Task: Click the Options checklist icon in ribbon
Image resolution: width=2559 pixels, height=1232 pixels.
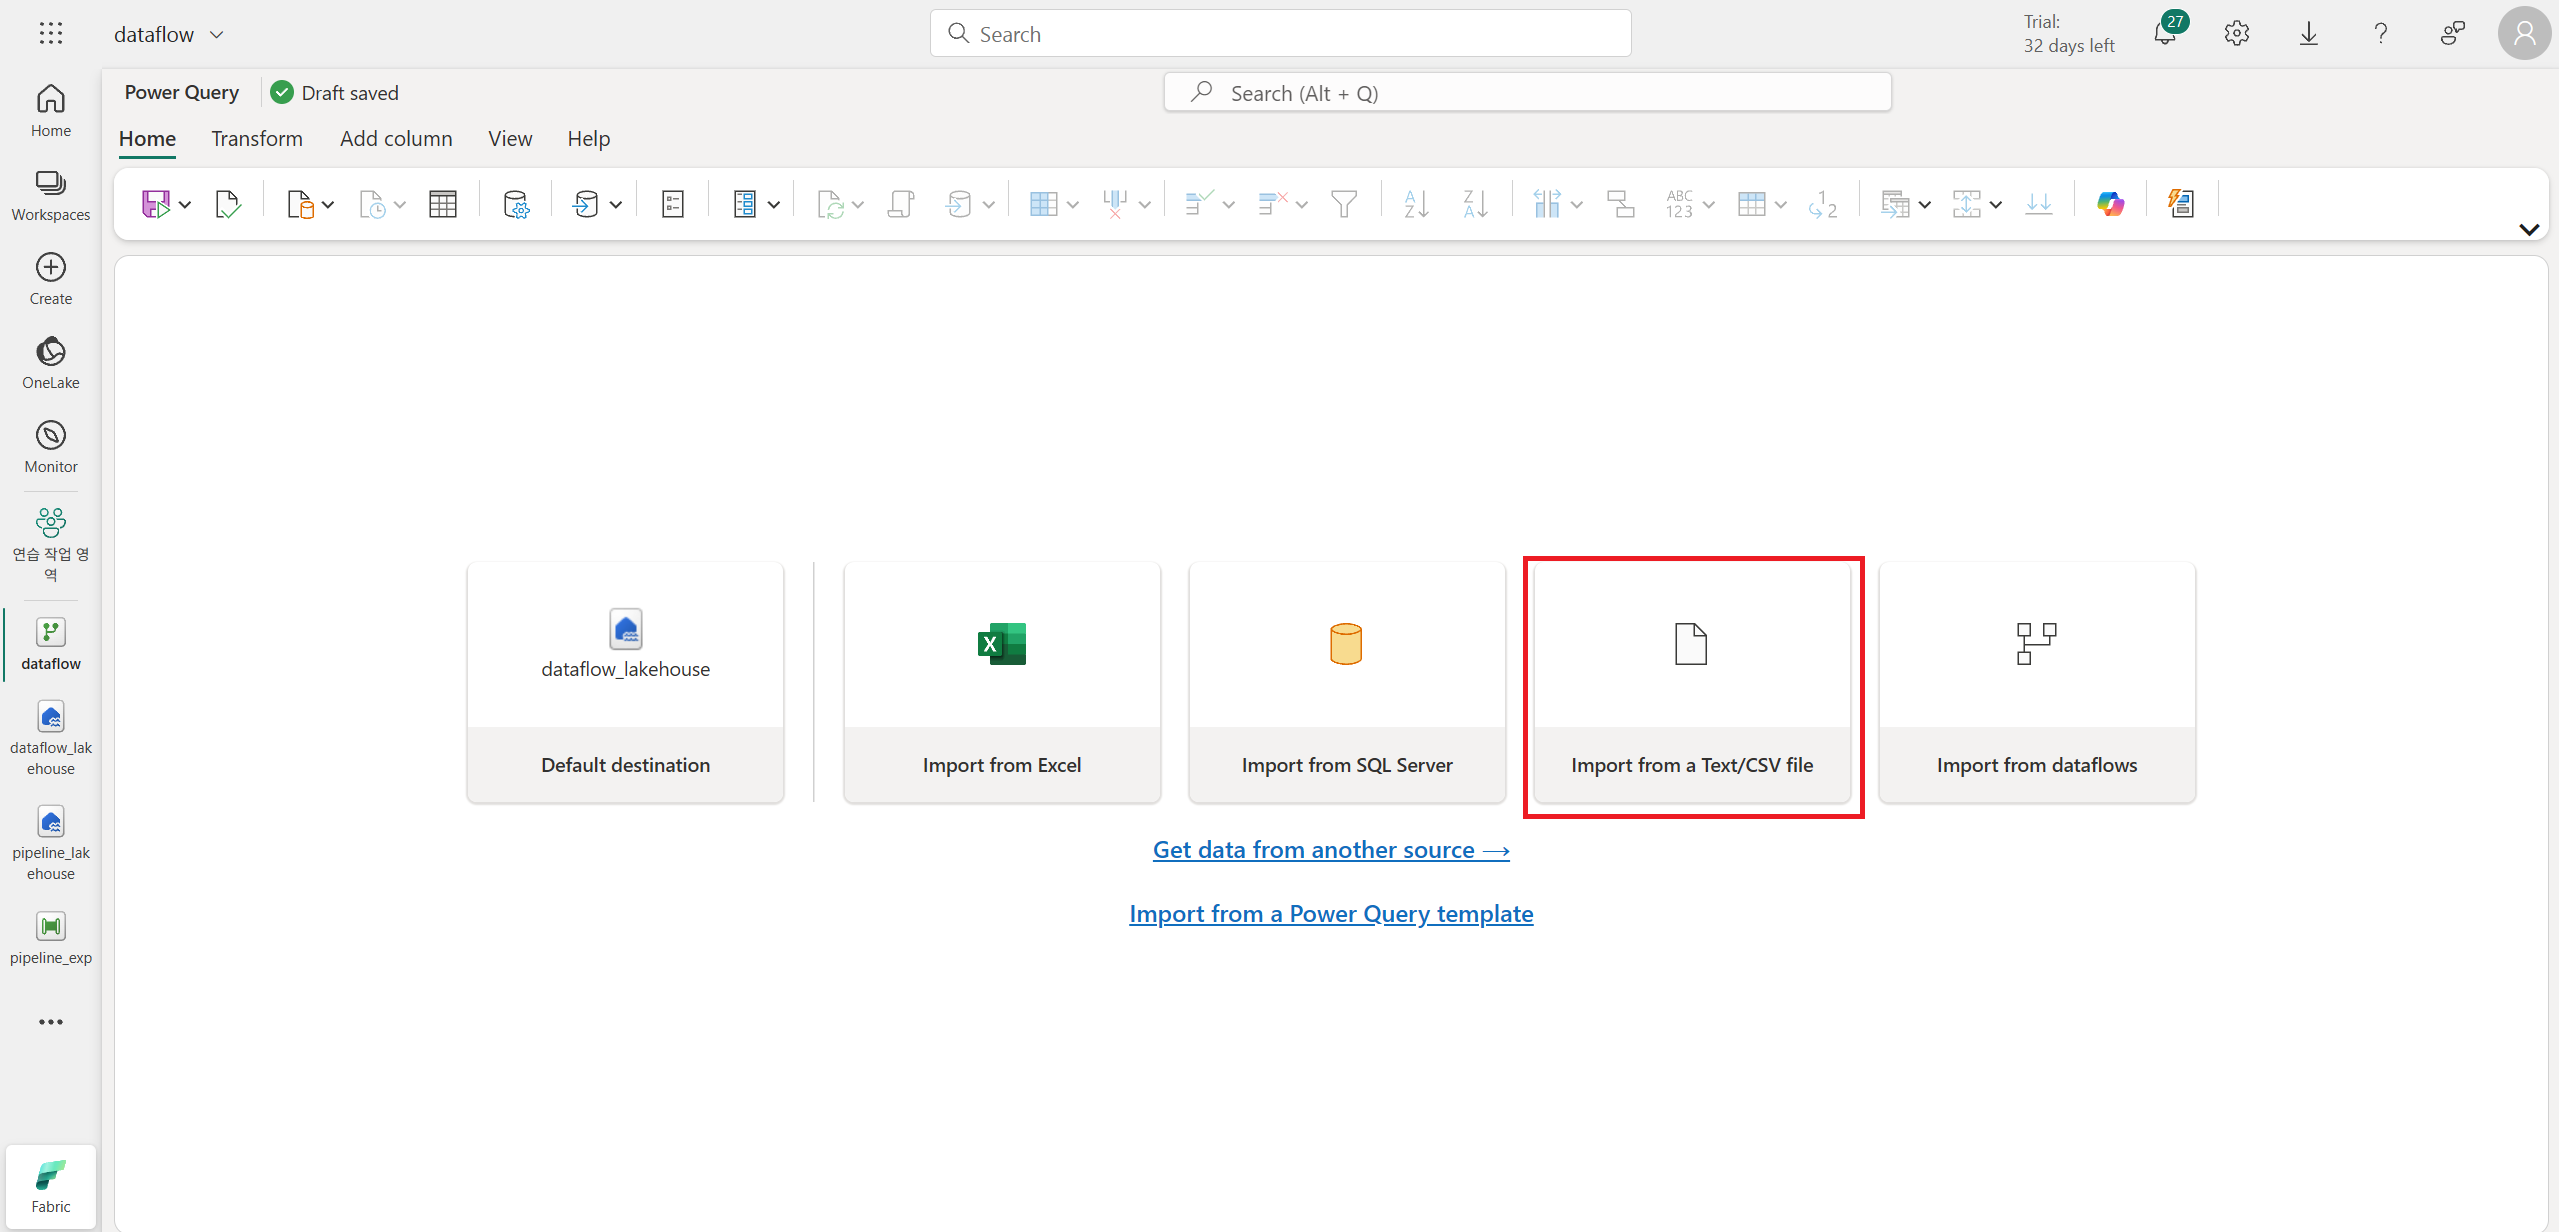Action: pyautogui.click(x=673, y=204)
